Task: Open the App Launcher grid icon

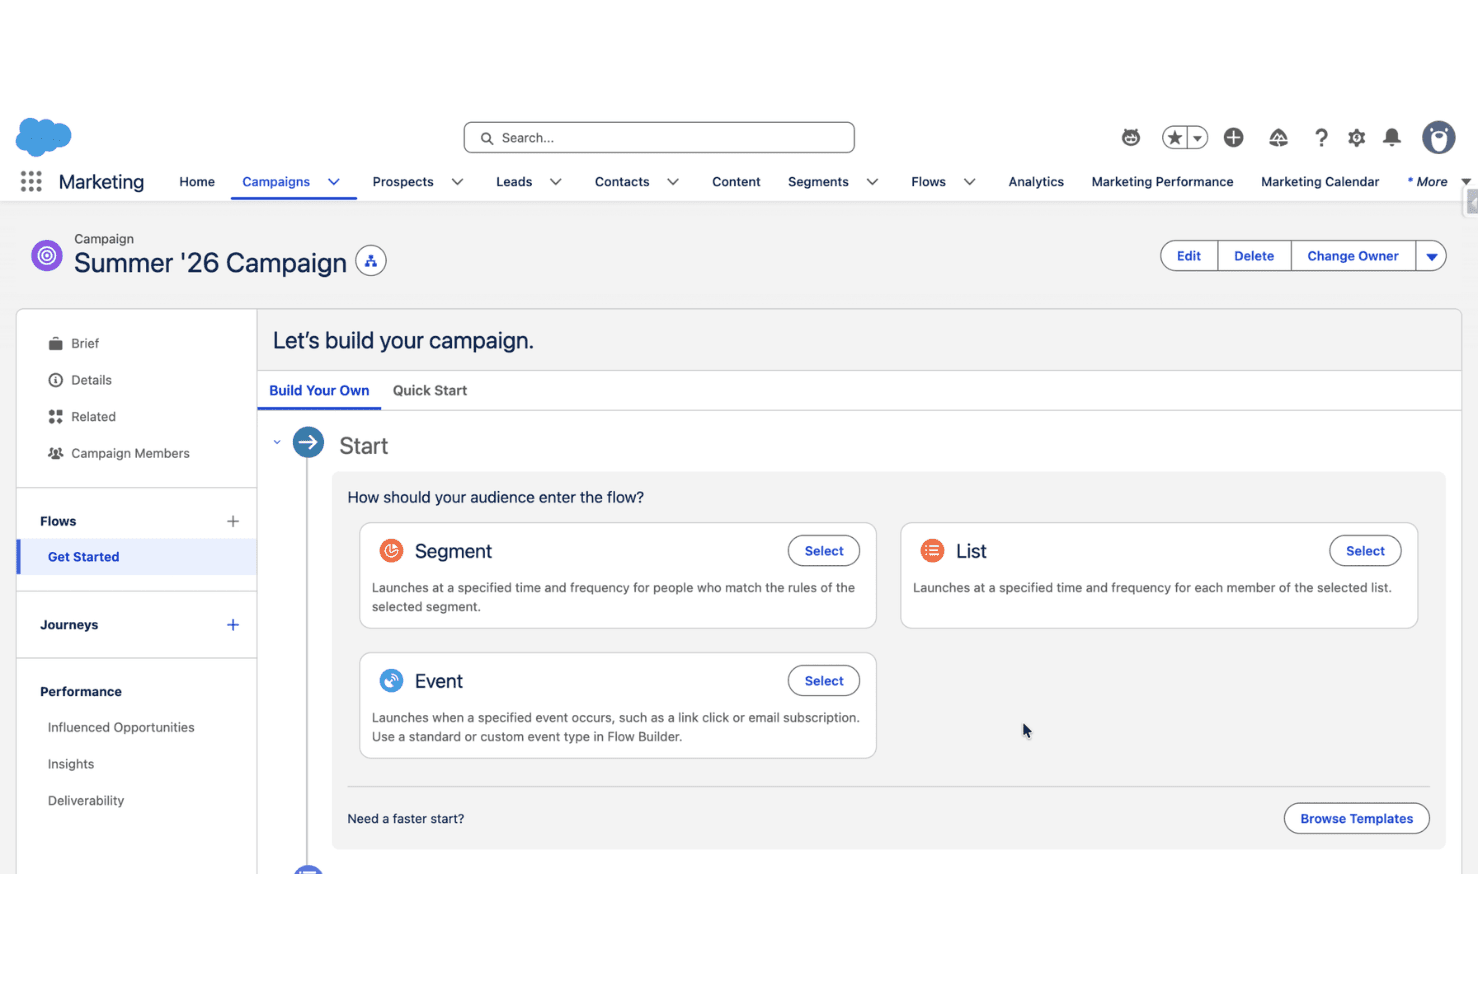Action: coord(31,181)
